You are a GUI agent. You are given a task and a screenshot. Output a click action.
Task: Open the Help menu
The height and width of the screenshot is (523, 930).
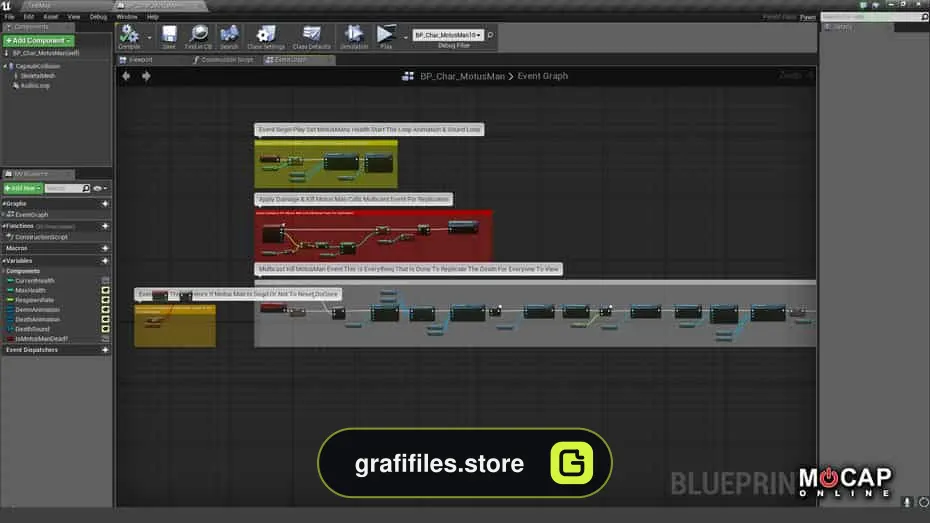click(x=152, y=17)
